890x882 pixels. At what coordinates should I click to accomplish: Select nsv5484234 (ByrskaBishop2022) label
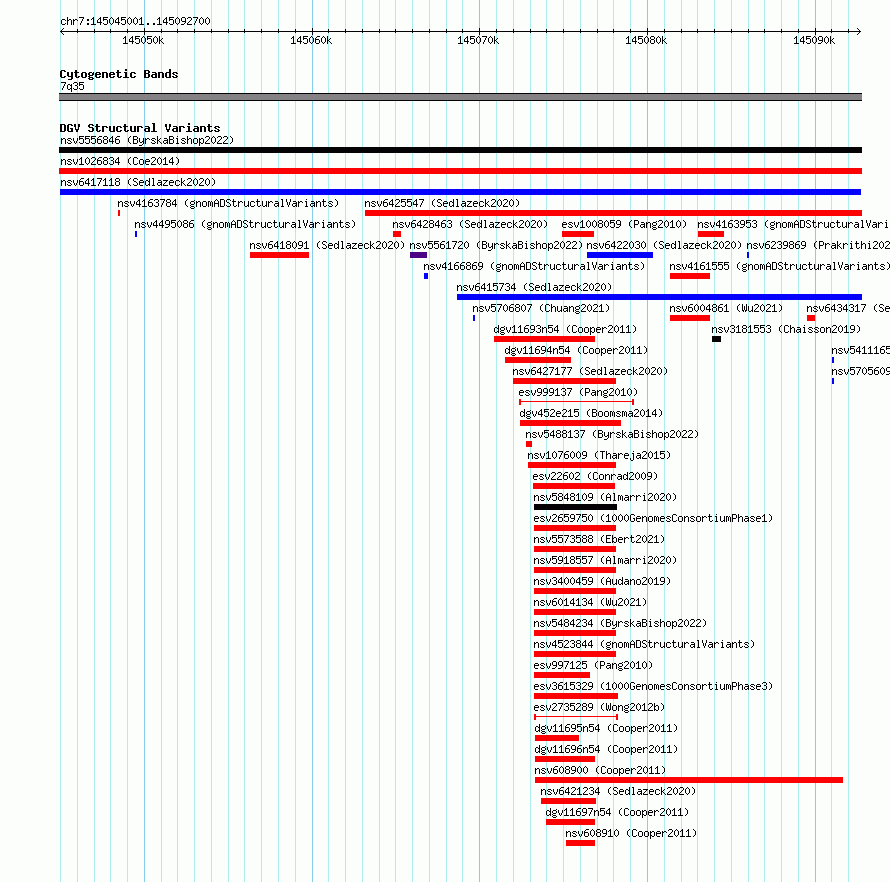620,623
